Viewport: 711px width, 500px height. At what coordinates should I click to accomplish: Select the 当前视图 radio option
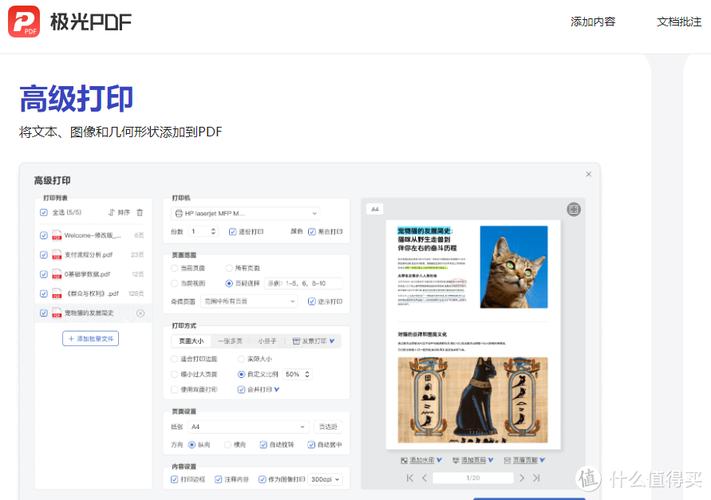174,283
